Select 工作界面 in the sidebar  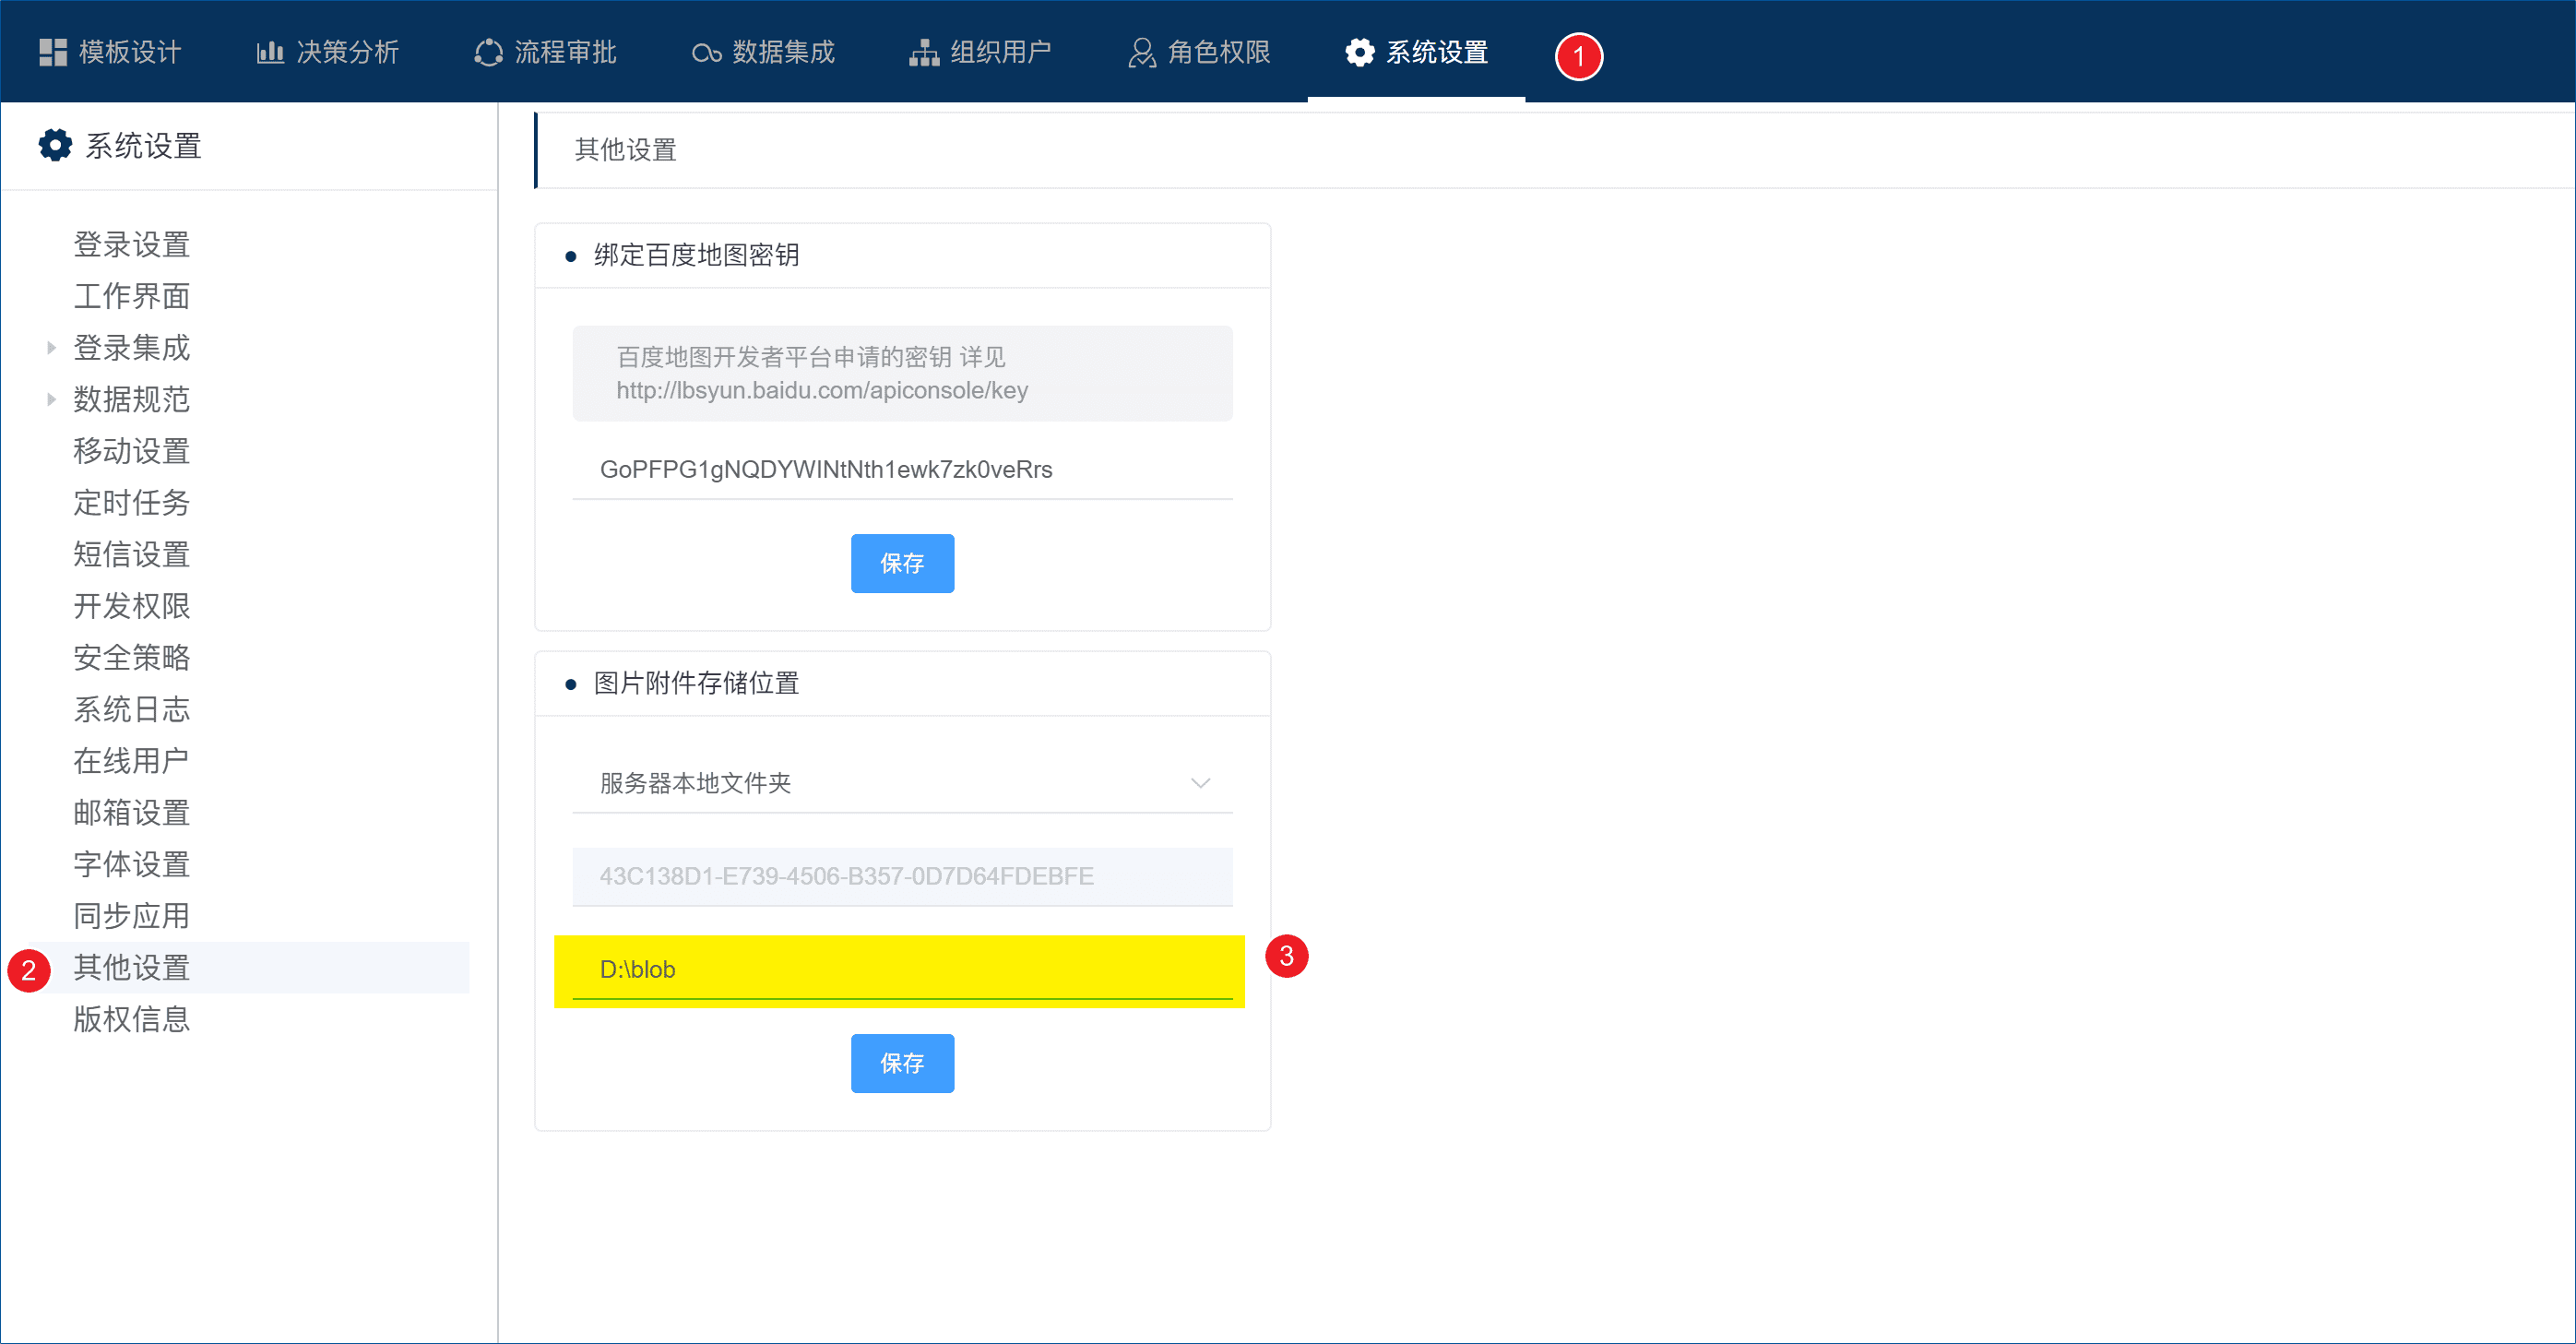(x=132, y=296)
